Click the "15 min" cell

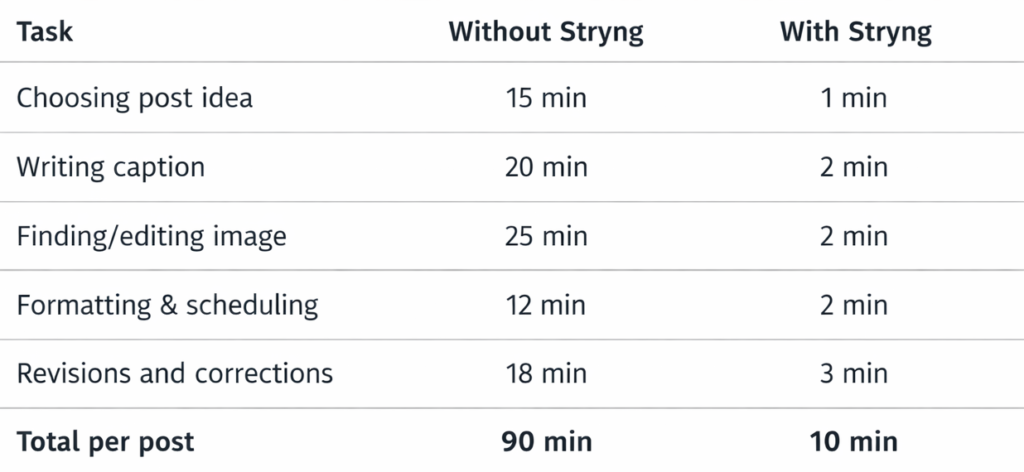click(545, 98)
